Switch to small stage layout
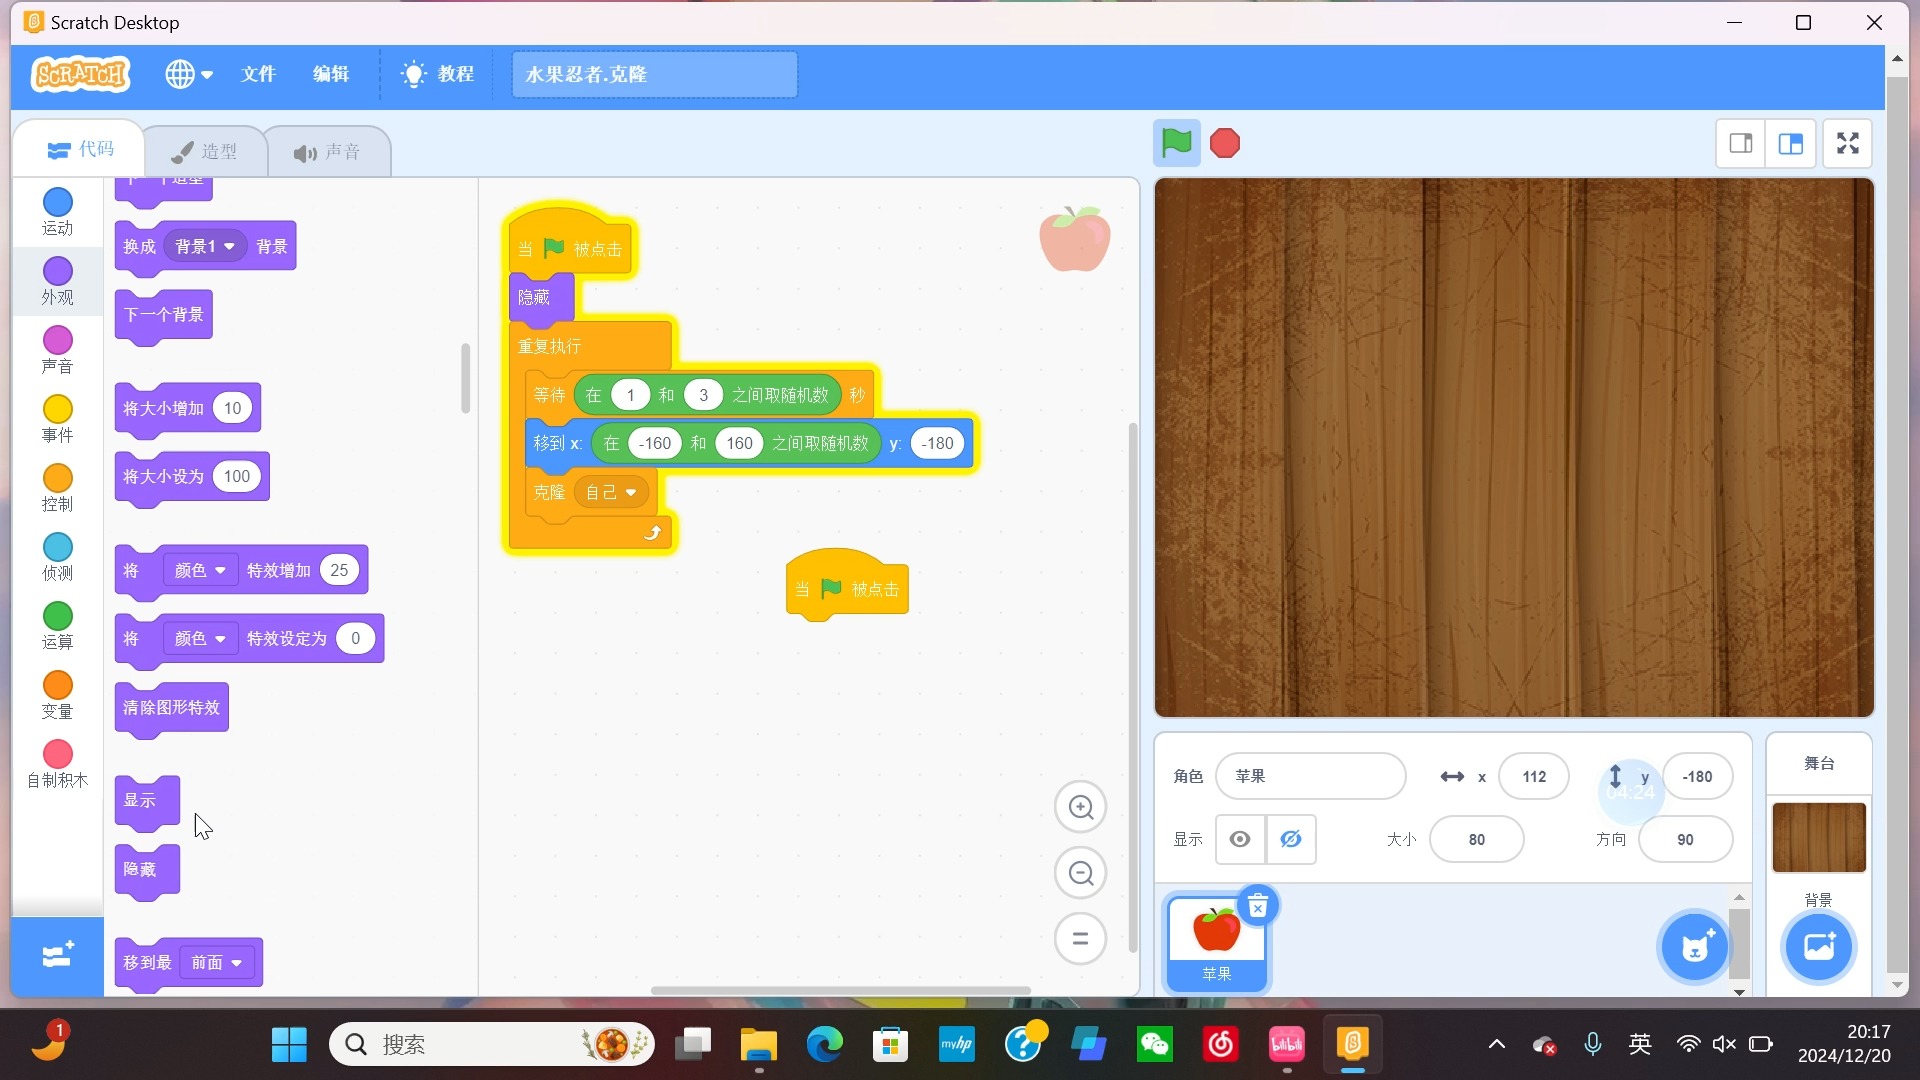The image size is (1920, 1080). (x=1740, y=143)
